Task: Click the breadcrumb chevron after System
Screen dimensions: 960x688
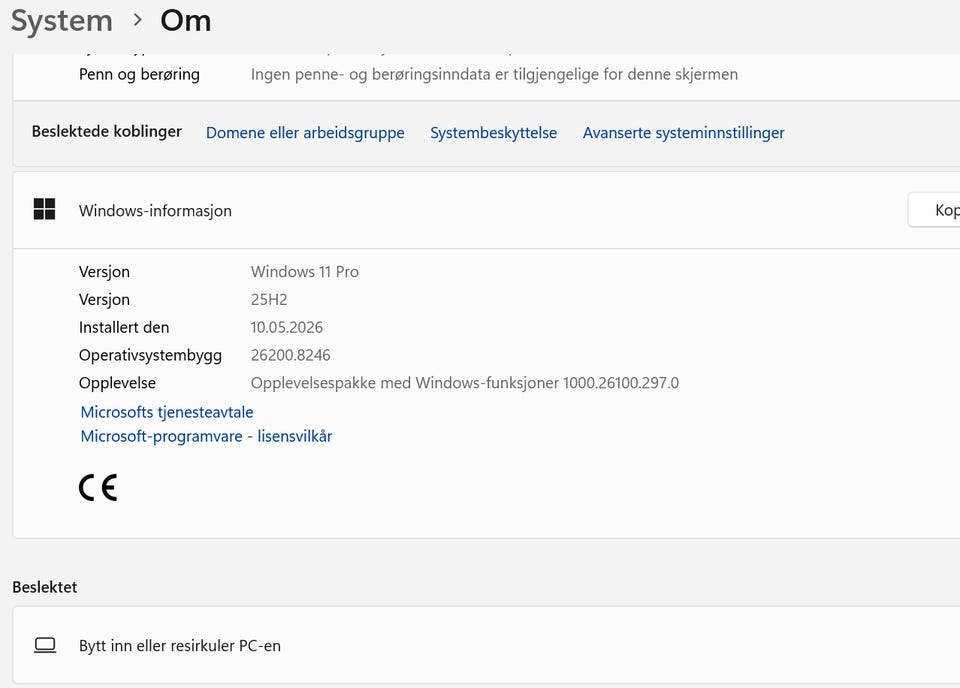Action: 138,20
